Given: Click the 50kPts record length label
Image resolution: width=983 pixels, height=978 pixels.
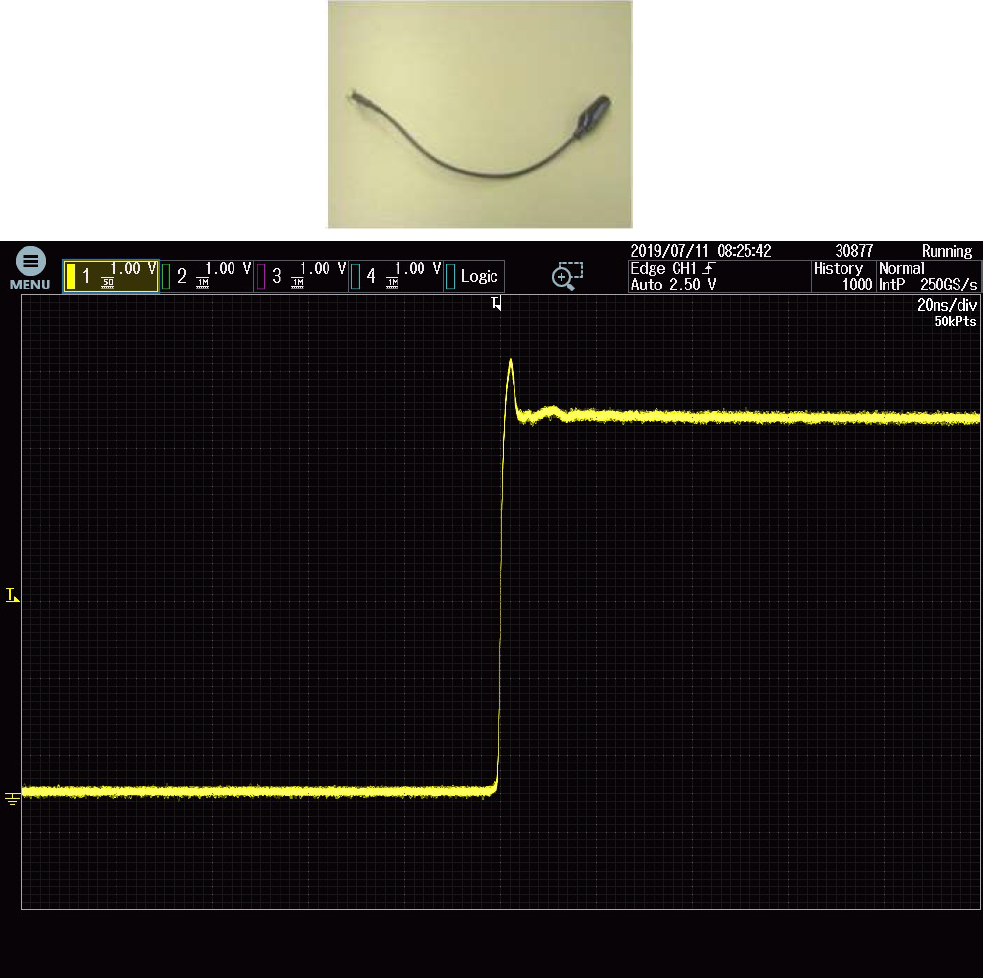Looking at the screenshot, I should tap(954, 321).
